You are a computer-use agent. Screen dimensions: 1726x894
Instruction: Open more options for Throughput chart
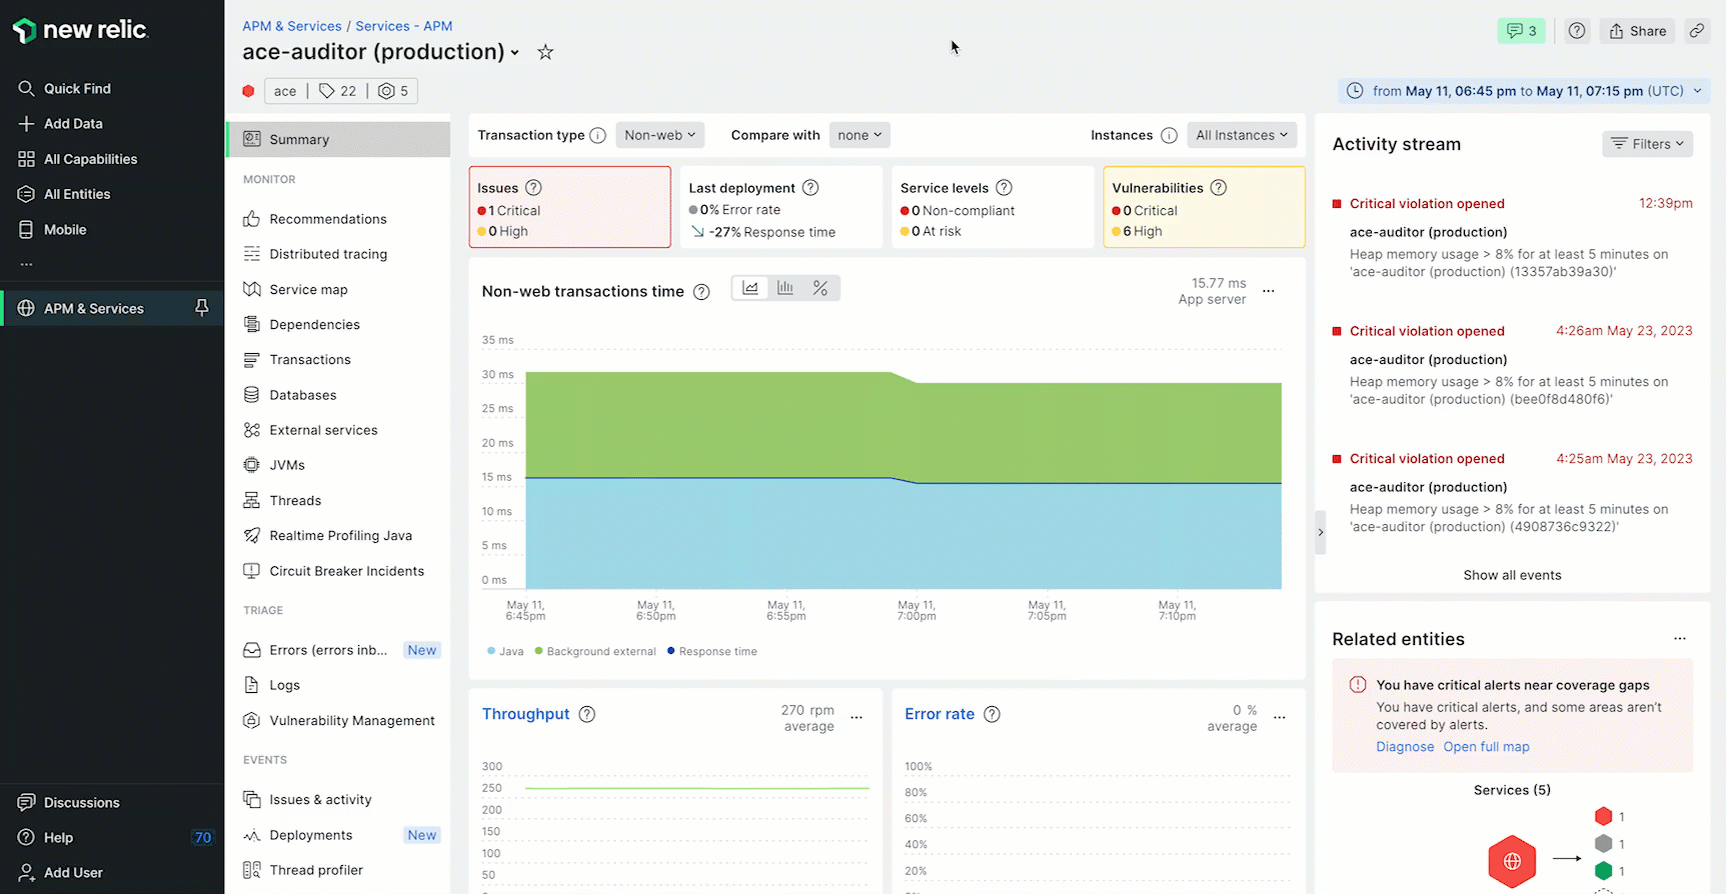pos(857,717)
